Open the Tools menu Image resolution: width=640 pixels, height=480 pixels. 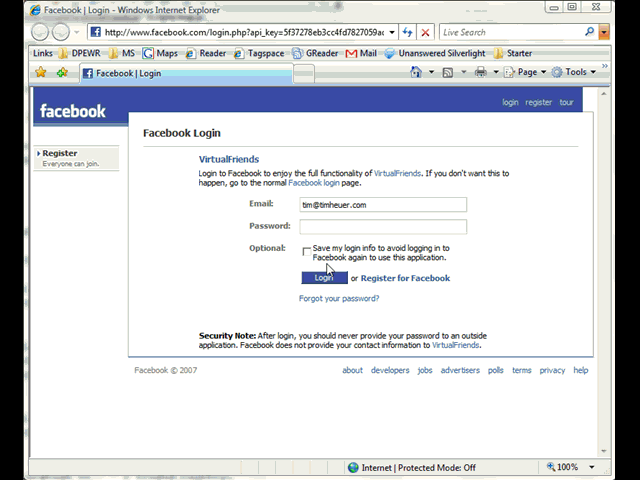(x=573, y=72)
